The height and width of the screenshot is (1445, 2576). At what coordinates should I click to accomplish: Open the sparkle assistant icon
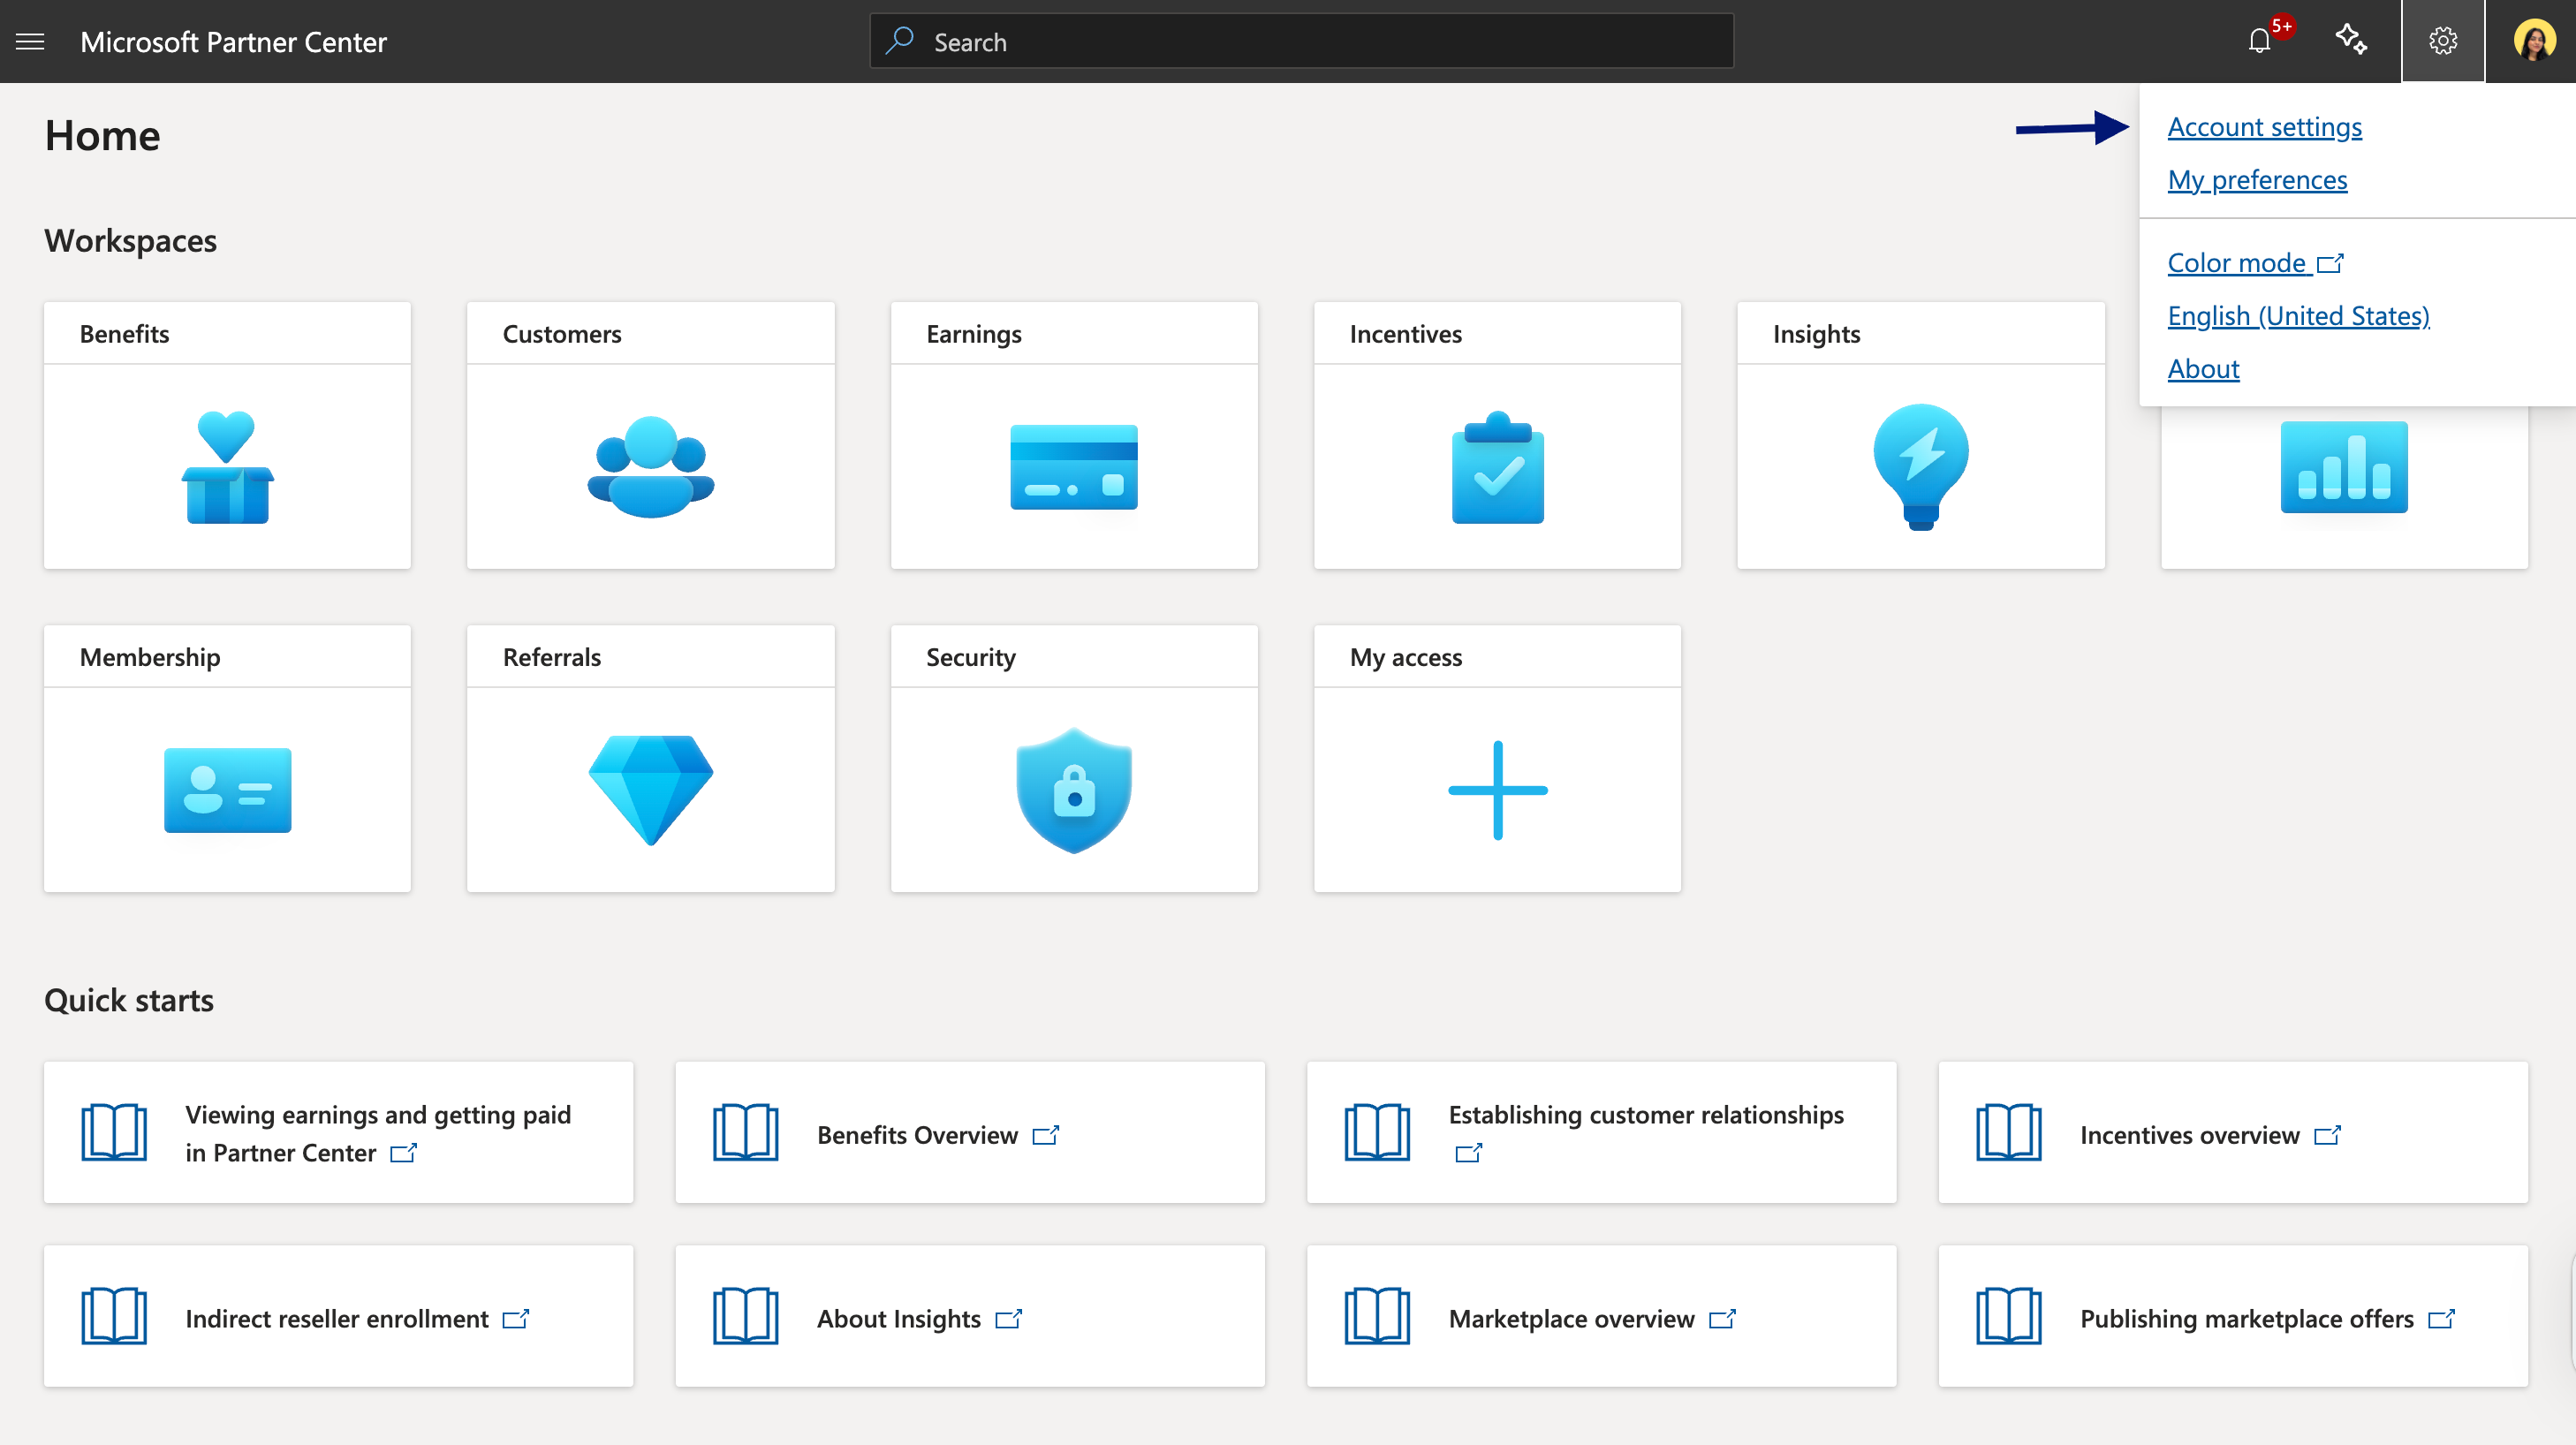click(2350, 40)
